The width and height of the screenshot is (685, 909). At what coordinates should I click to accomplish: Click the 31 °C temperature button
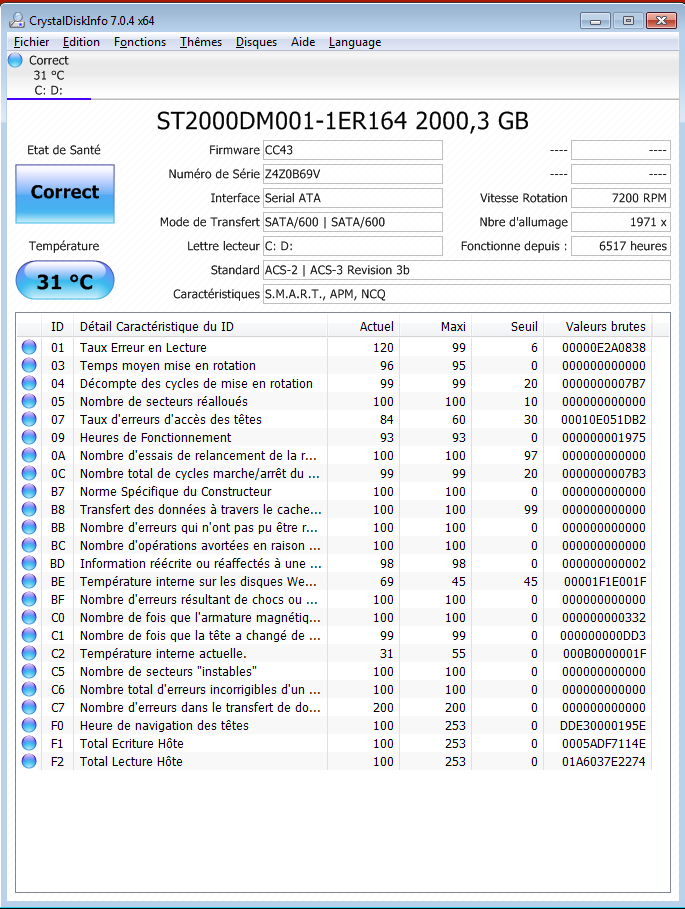tap(65, 281)
